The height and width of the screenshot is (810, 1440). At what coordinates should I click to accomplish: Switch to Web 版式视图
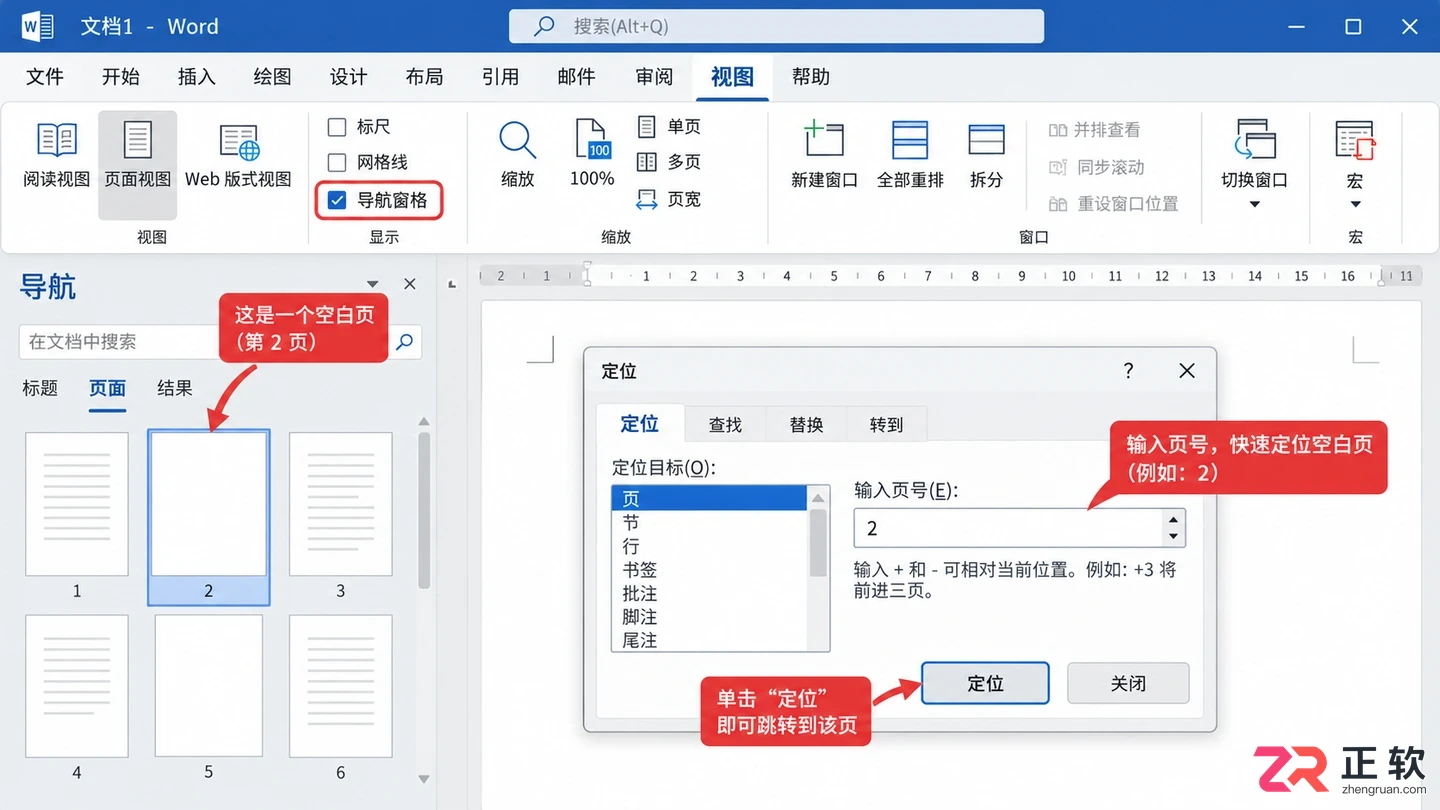click(x=238, y=155)
